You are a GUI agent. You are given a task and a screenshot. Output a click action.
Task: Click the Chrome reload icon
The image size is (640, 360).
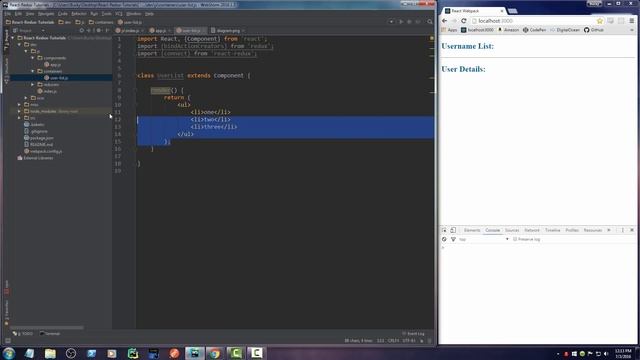464,21
